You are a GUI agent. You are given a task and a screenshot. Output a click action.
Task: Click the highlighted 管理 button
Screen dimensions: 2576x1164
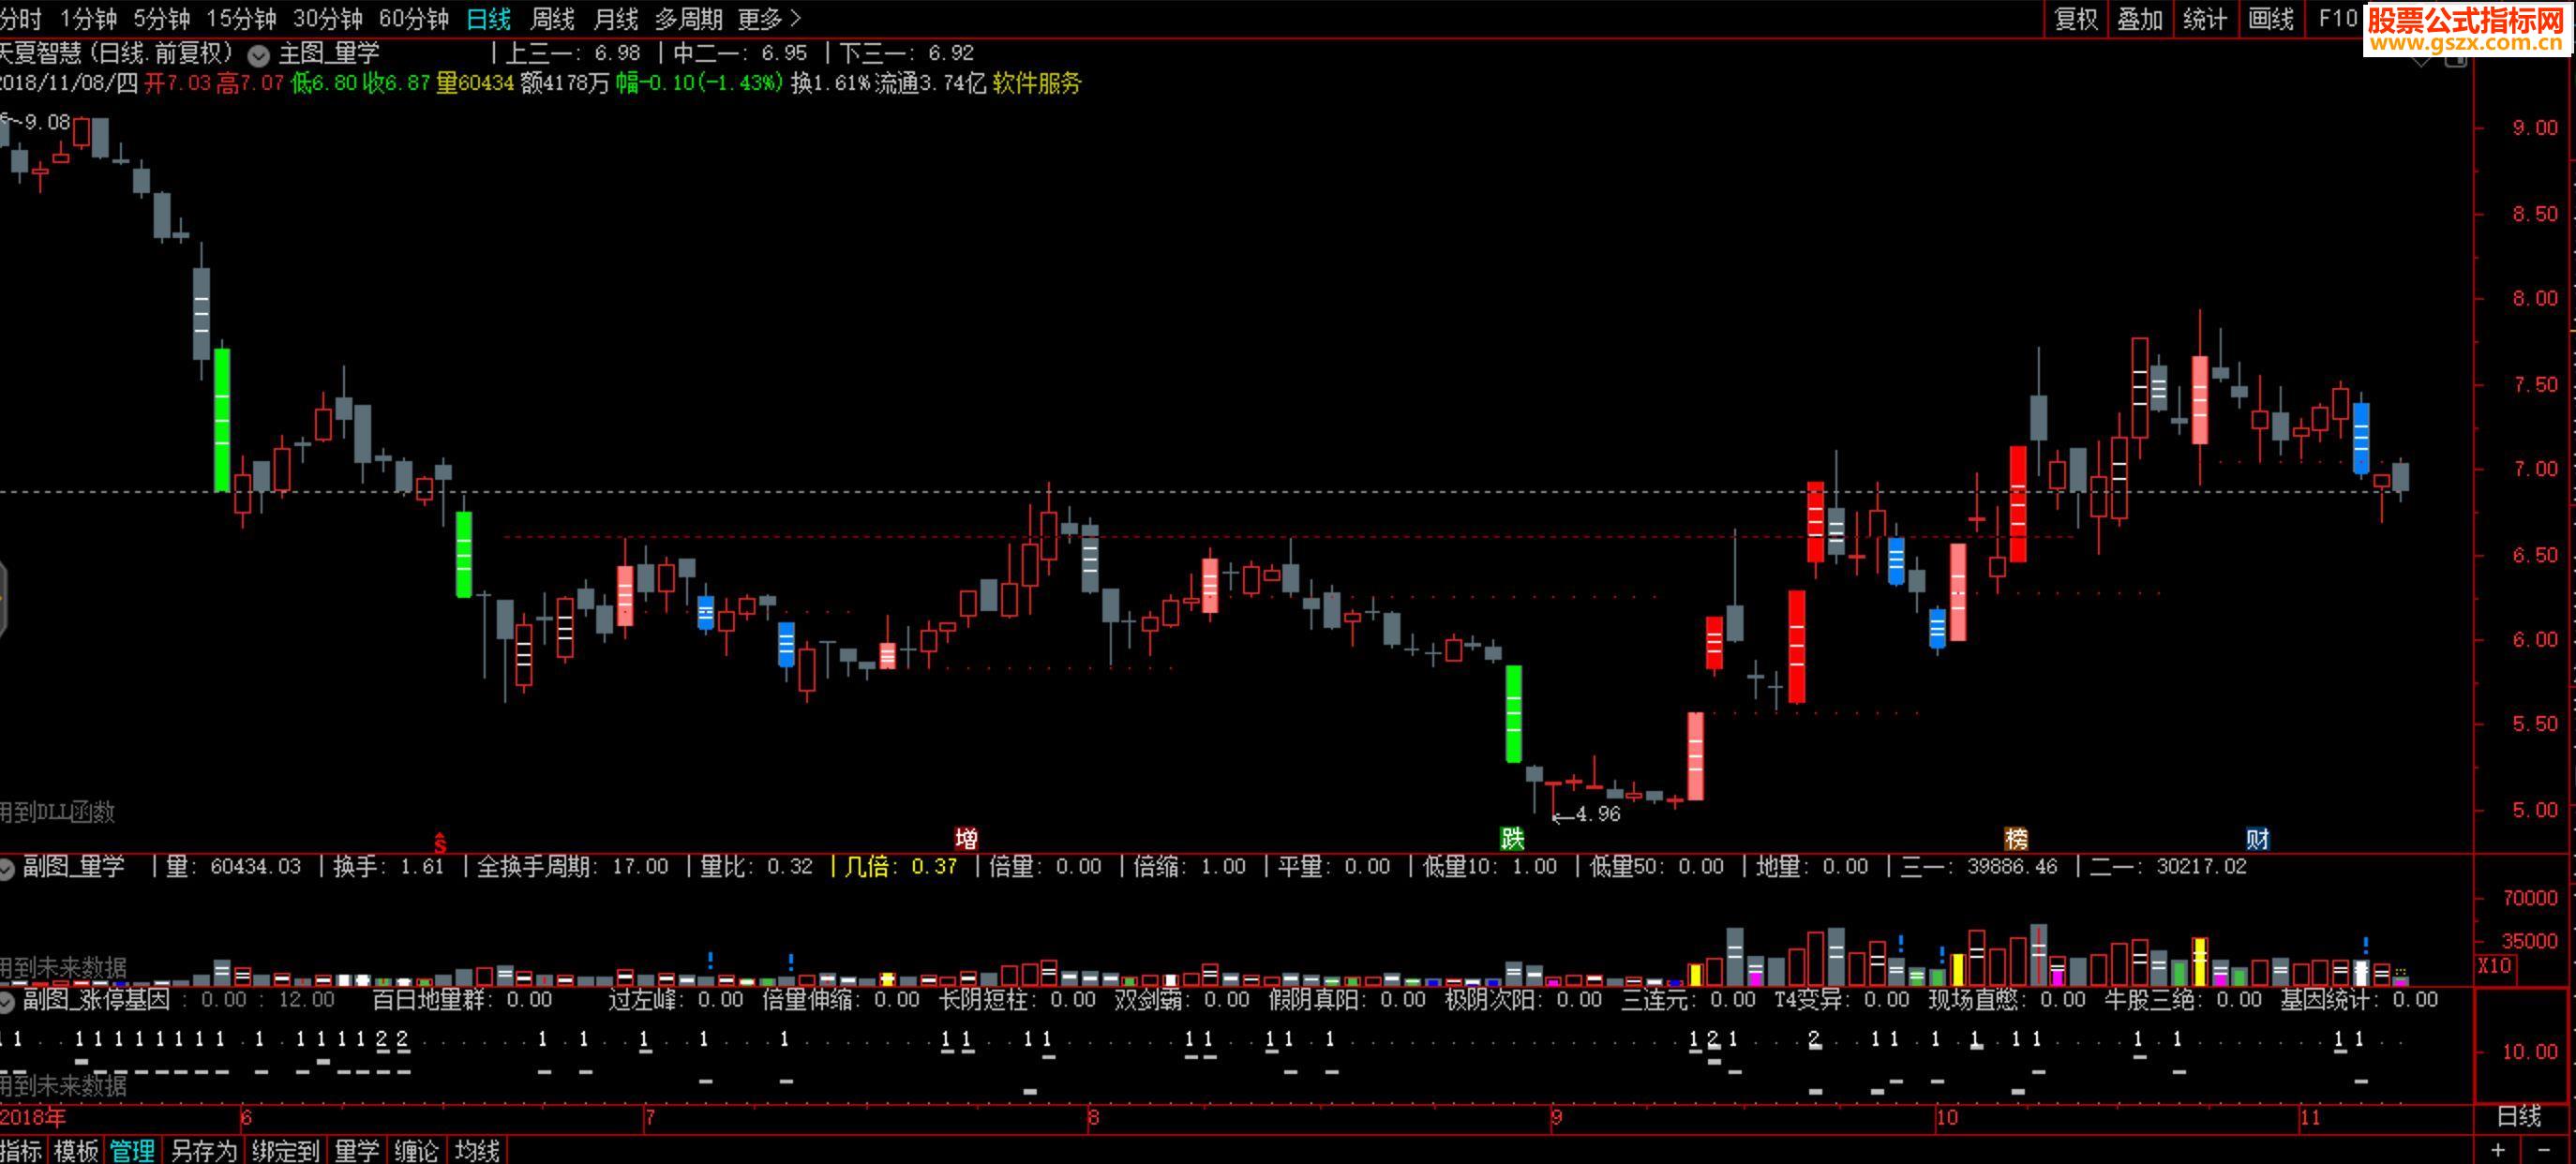132,1151
